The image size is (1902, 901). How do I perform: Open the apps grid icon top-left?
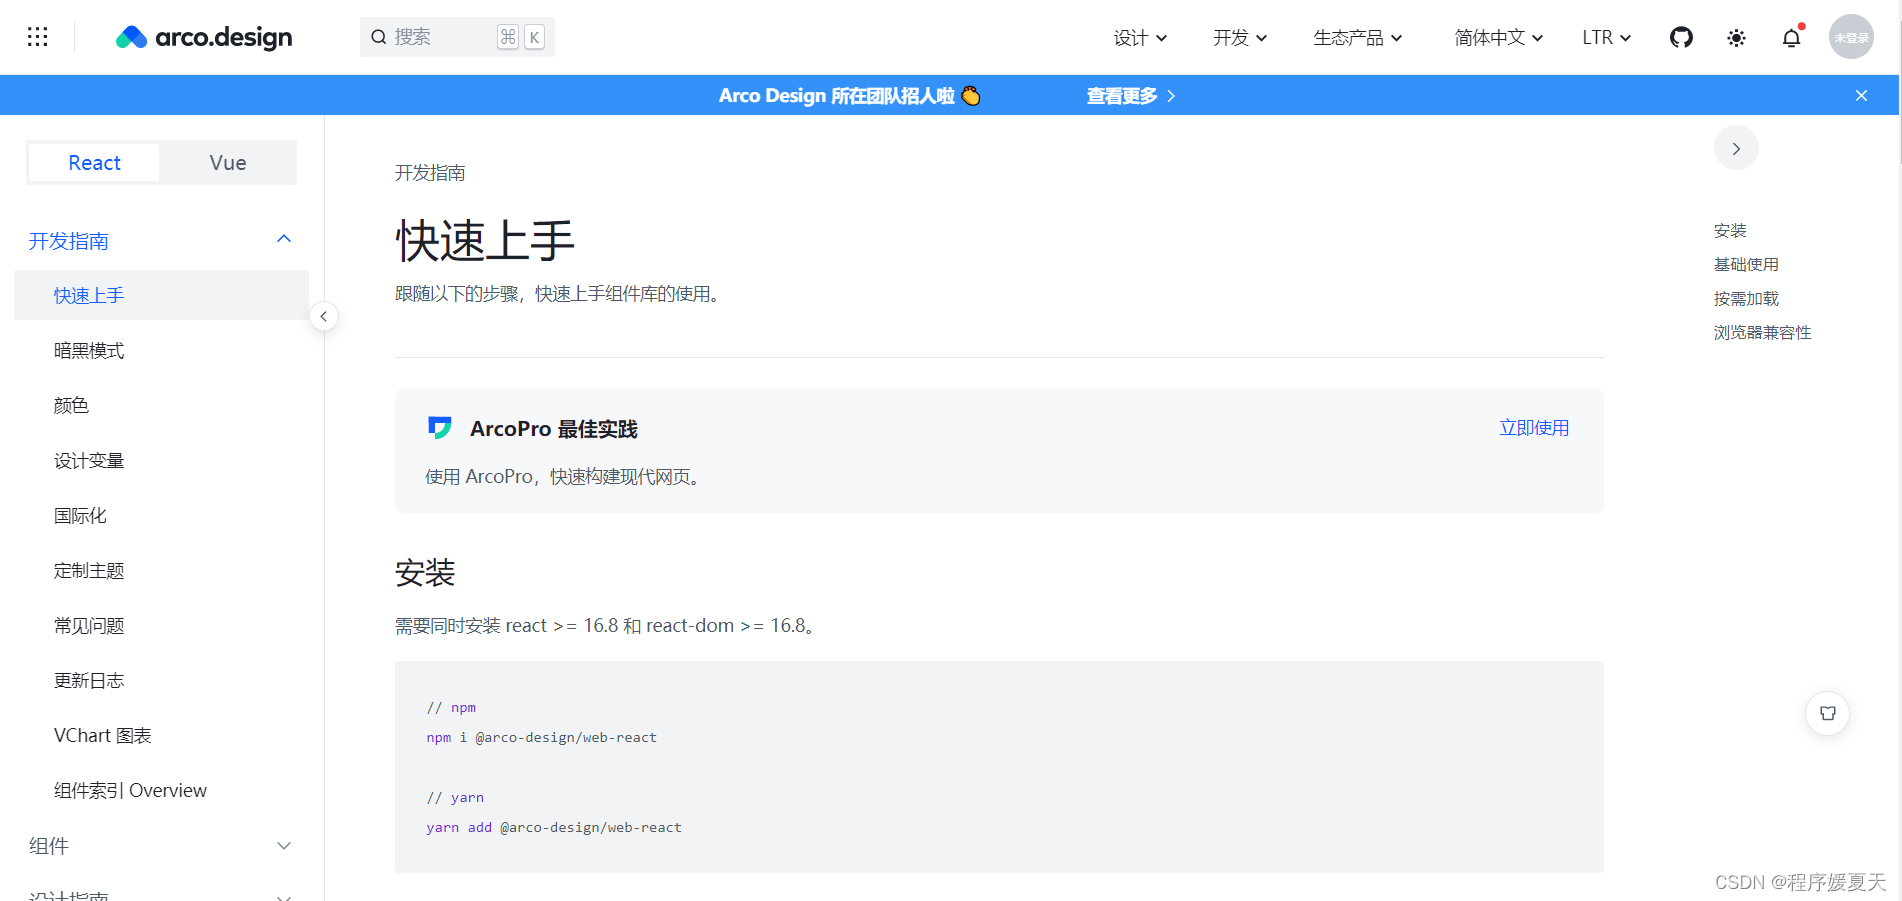pos(38,37)
